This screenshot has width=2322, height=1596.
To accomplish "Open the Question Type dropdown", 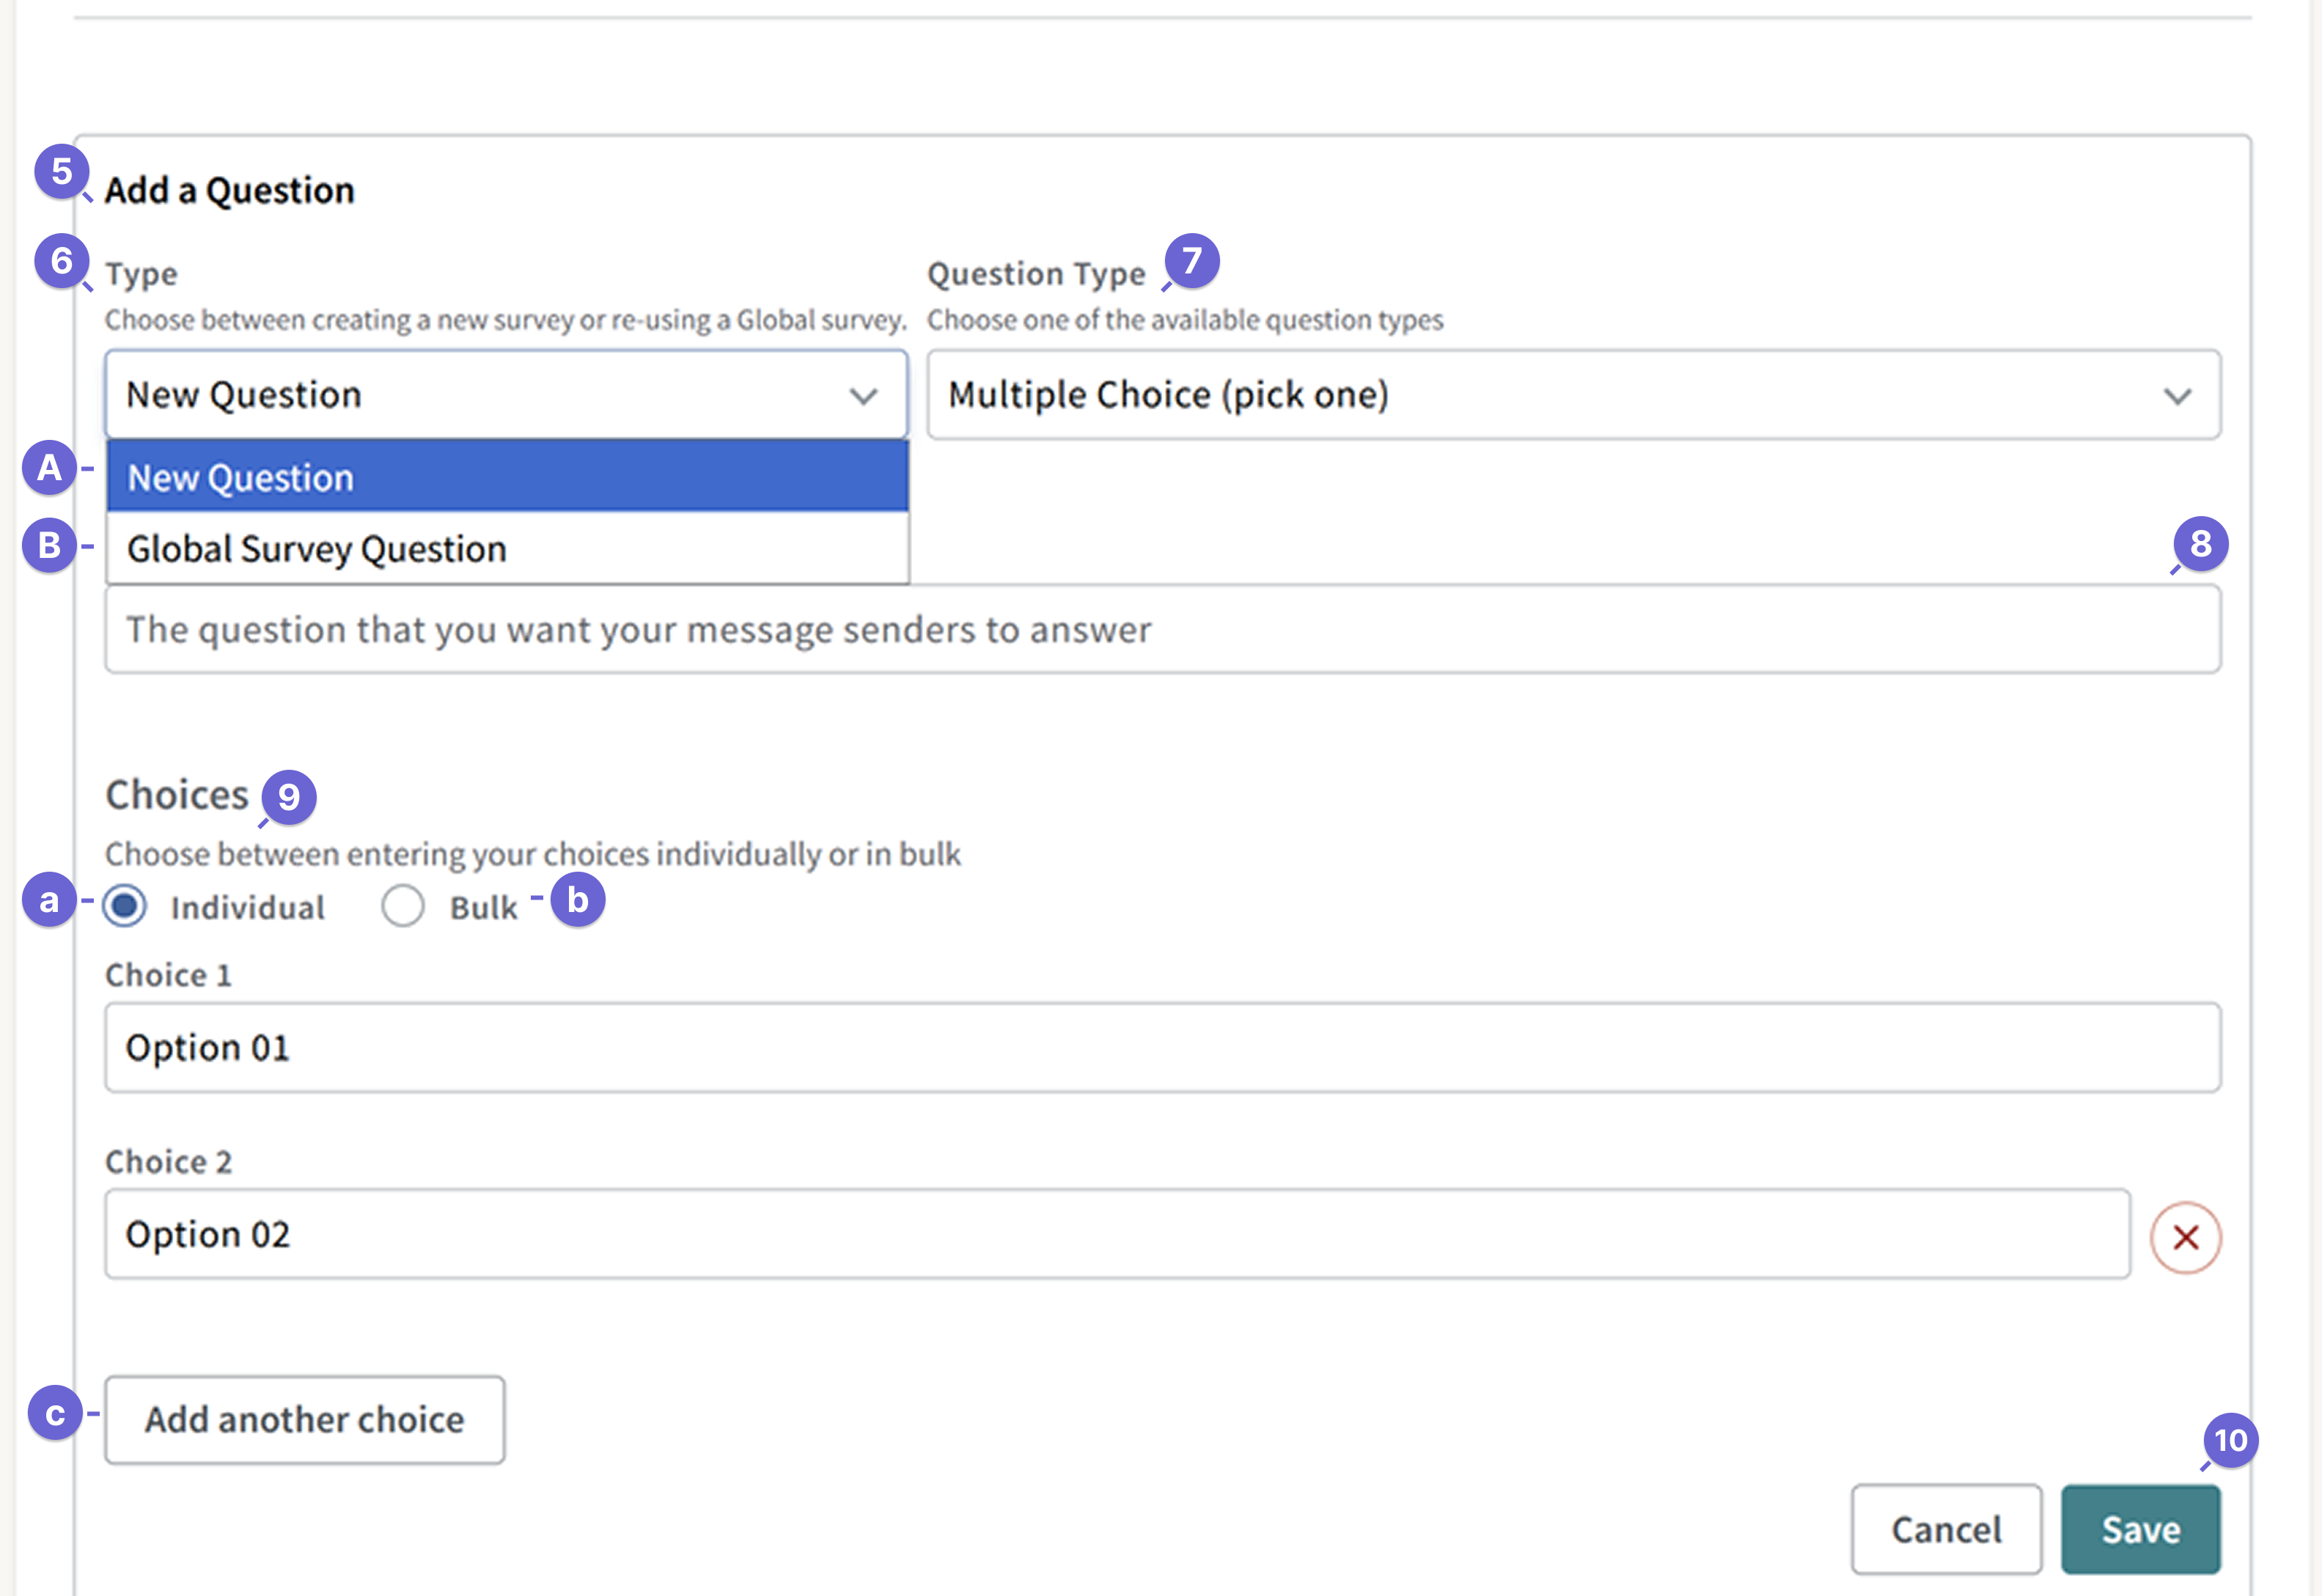I will 1573,394.
